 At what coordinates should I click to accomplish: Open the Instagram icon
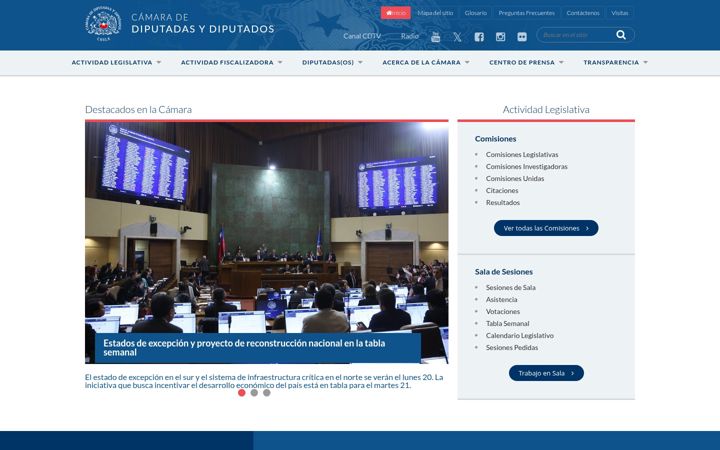tap(501, 37)
